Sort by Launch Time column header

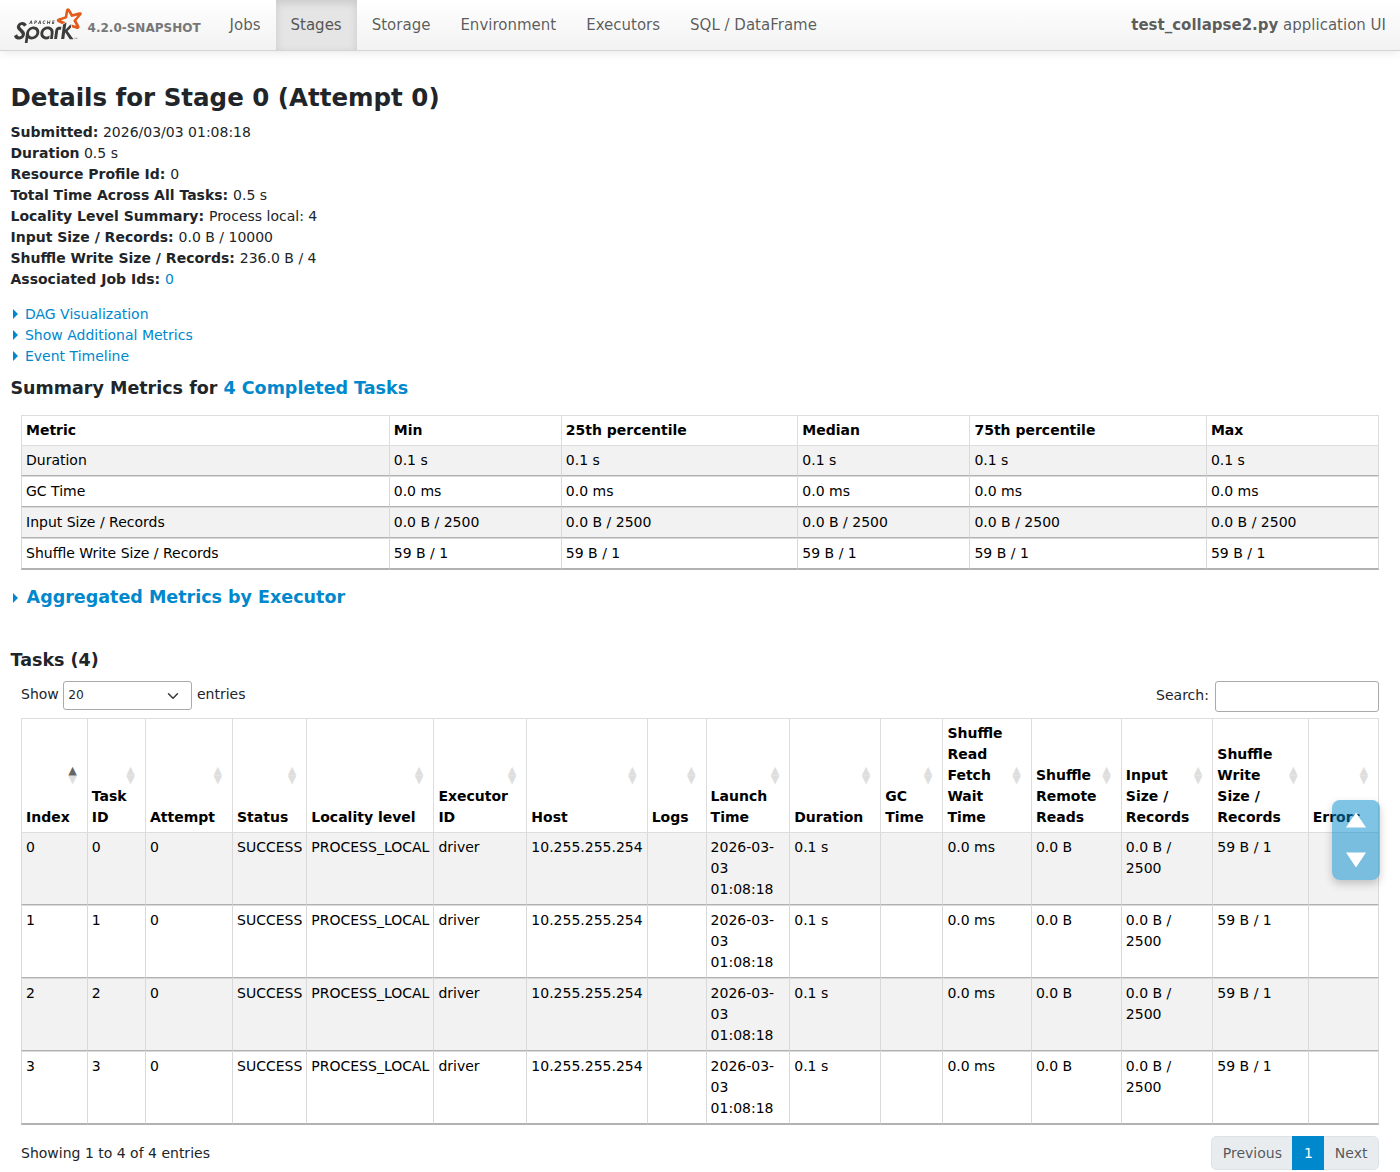click(x=738, y=806)
